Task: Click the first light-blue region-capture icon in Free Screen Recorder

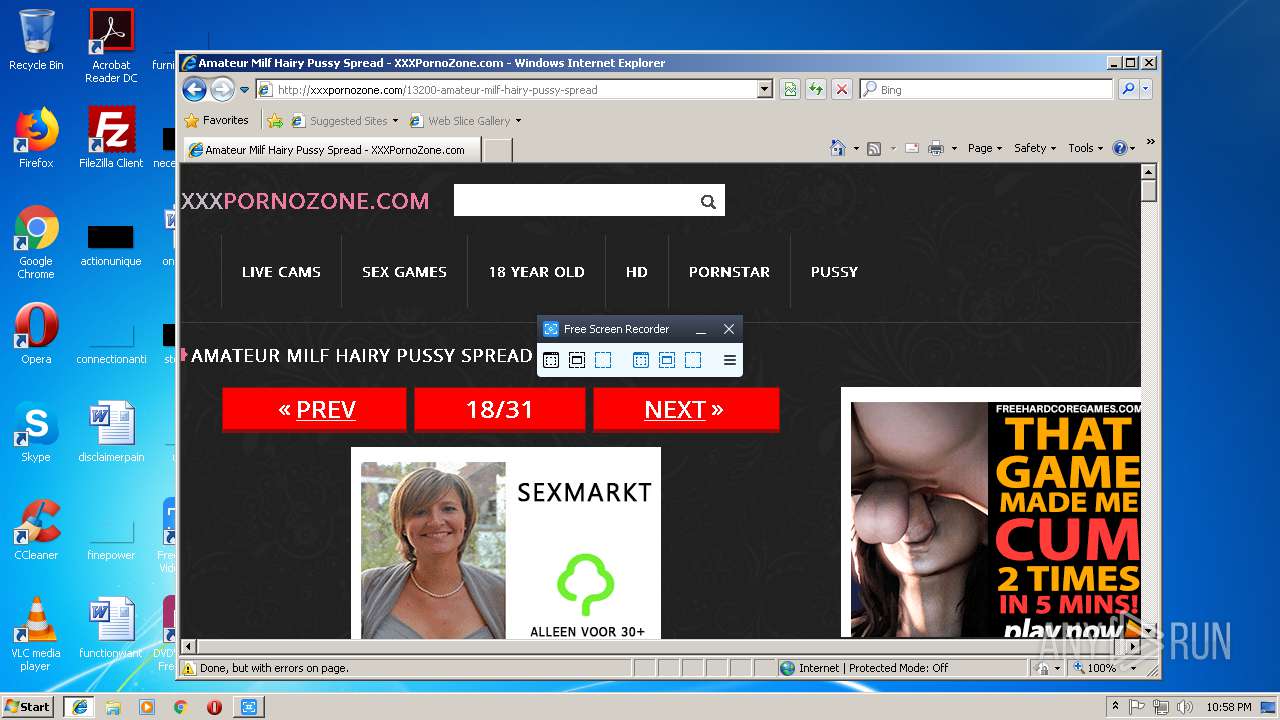Action: 603,360
